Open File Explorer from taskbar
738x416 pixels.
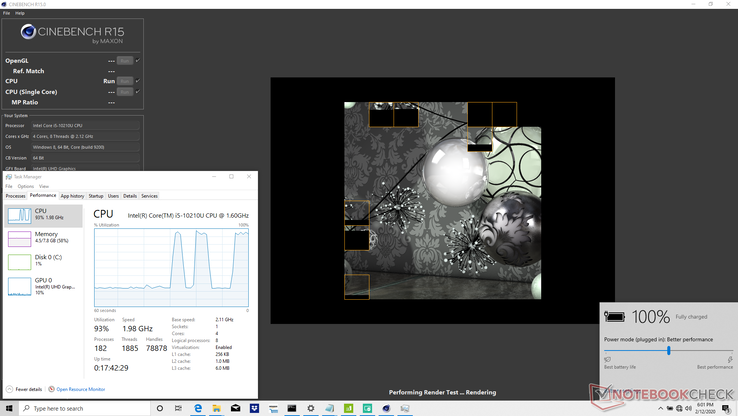click(217, 408)
